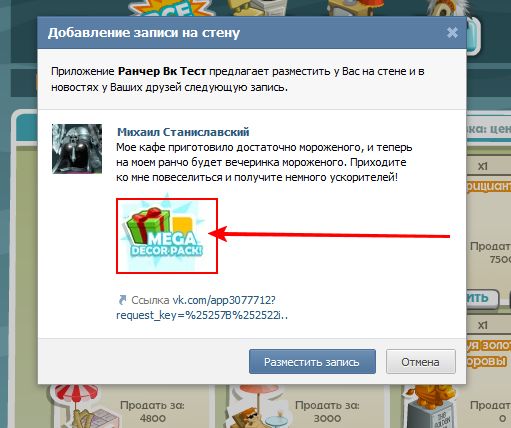Screen dimensions: 511x428
Task: Click the Продать за: 3000 sell label
Action: [327, 411]
